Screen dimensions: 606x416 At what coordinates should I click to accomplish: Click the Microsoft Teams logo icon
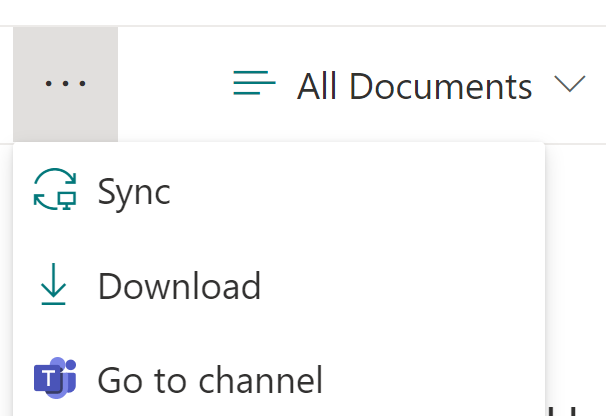(x=54, y=378)
